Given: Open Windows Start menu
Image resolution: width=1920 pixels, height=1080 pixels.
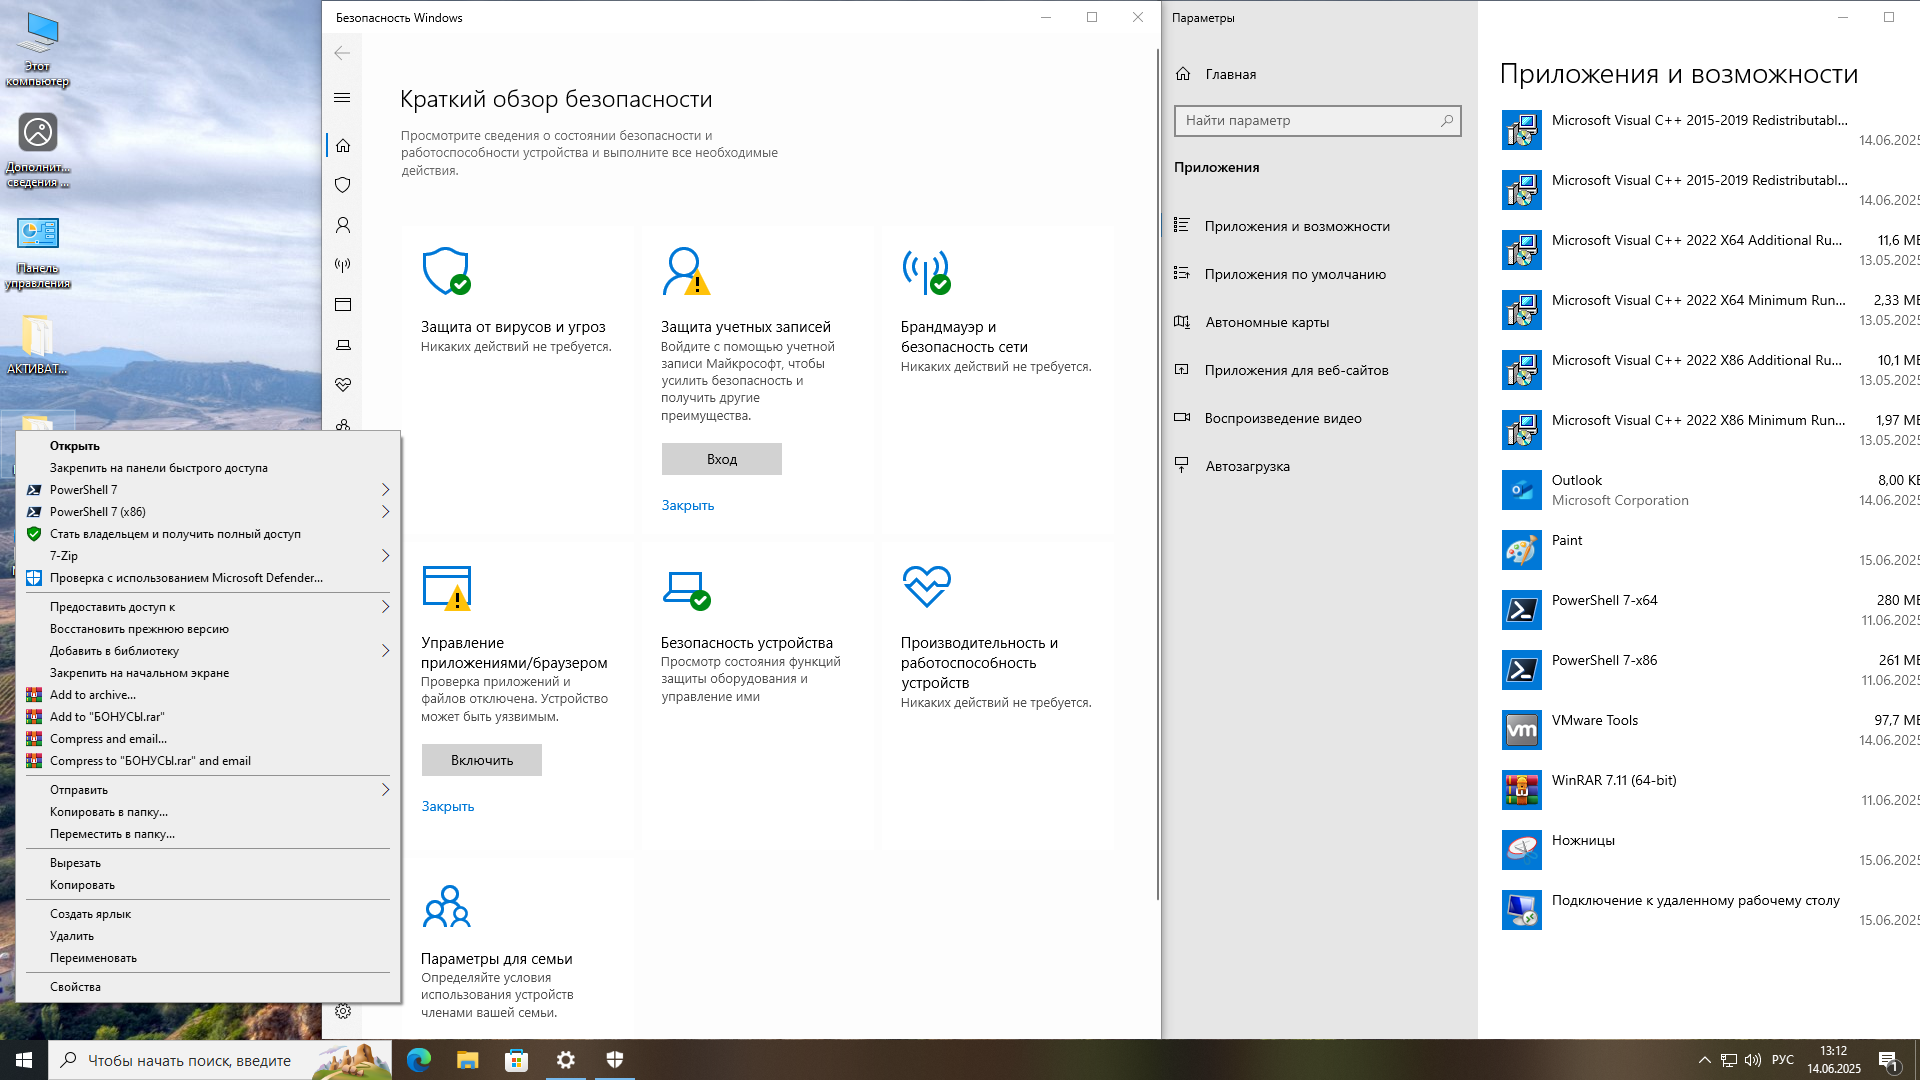Looking at the screenshot, I should pyautogui.click(x=24, y=1060).
